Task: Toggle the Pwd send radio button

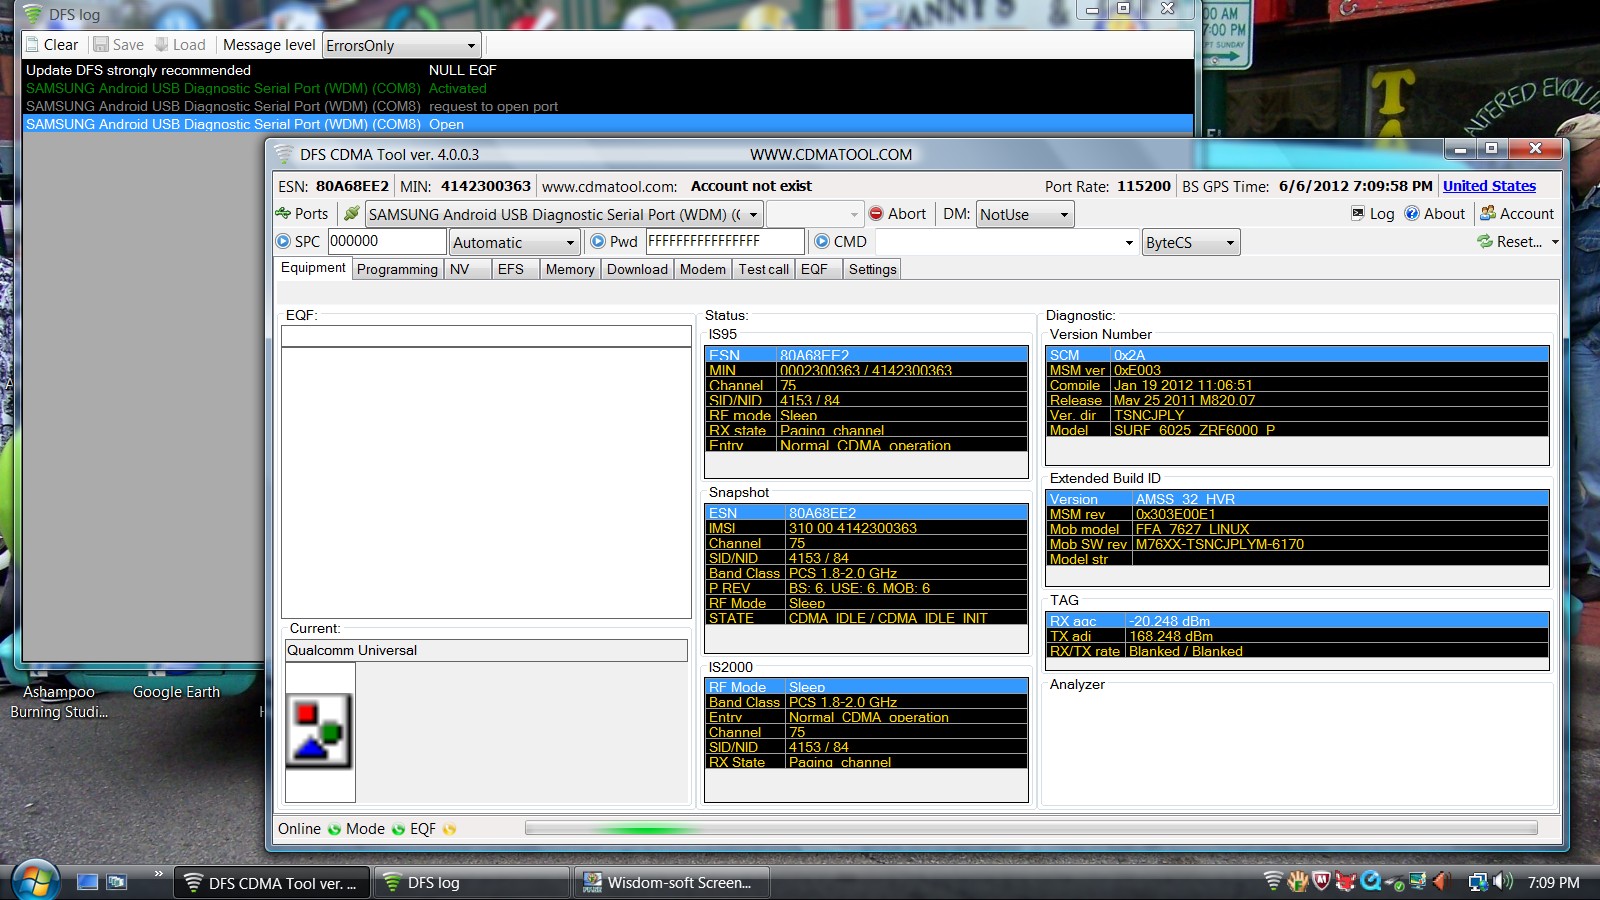Action: [598, 242]
